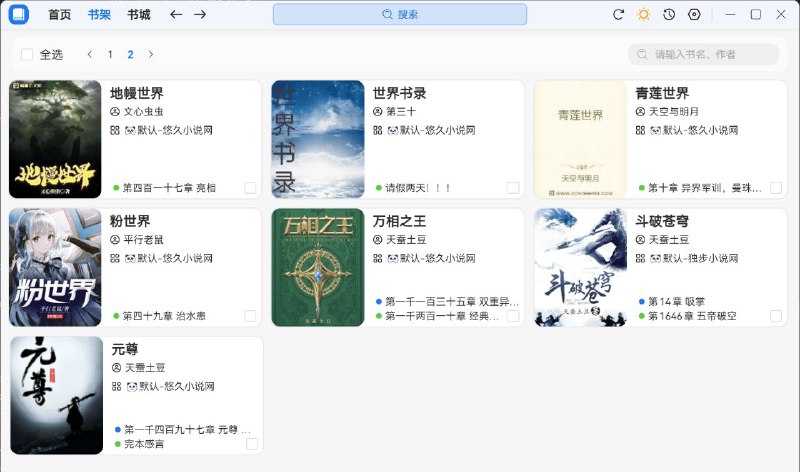Screen dimensions: 800x472
Task: Click the 斗破苍穹 book title
Action: point(662,221)
